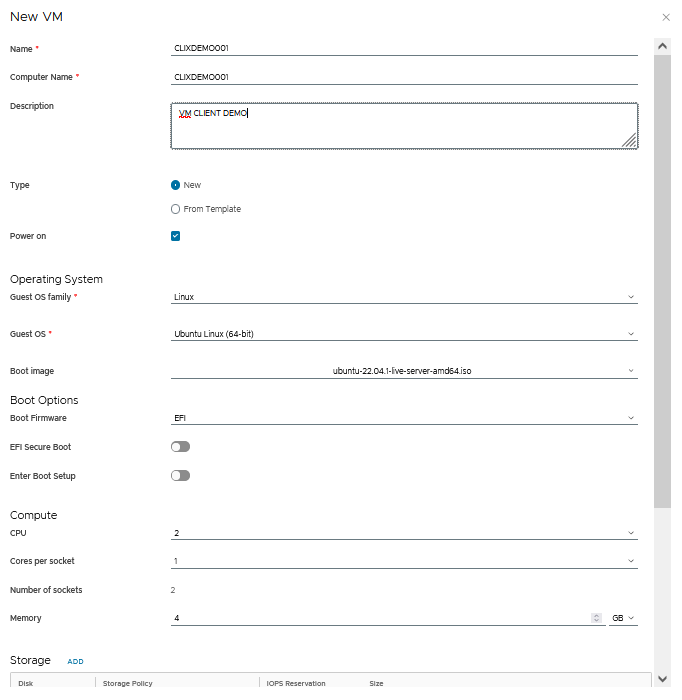Image resolution: width=682 pixels, height=700 pixels.
Task: Click the Computer Name input field
Action: click(404, 76)
